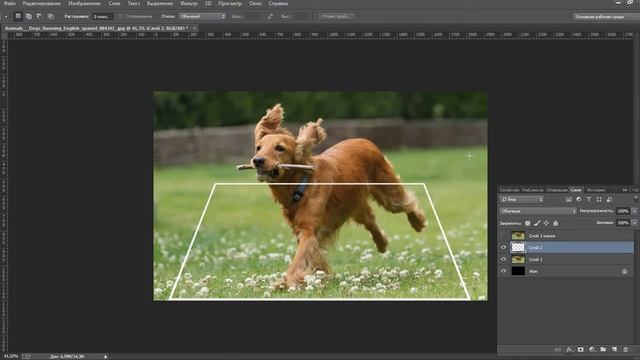
Task: Toggle lock transparent pixels
Action: pos(527,223)
